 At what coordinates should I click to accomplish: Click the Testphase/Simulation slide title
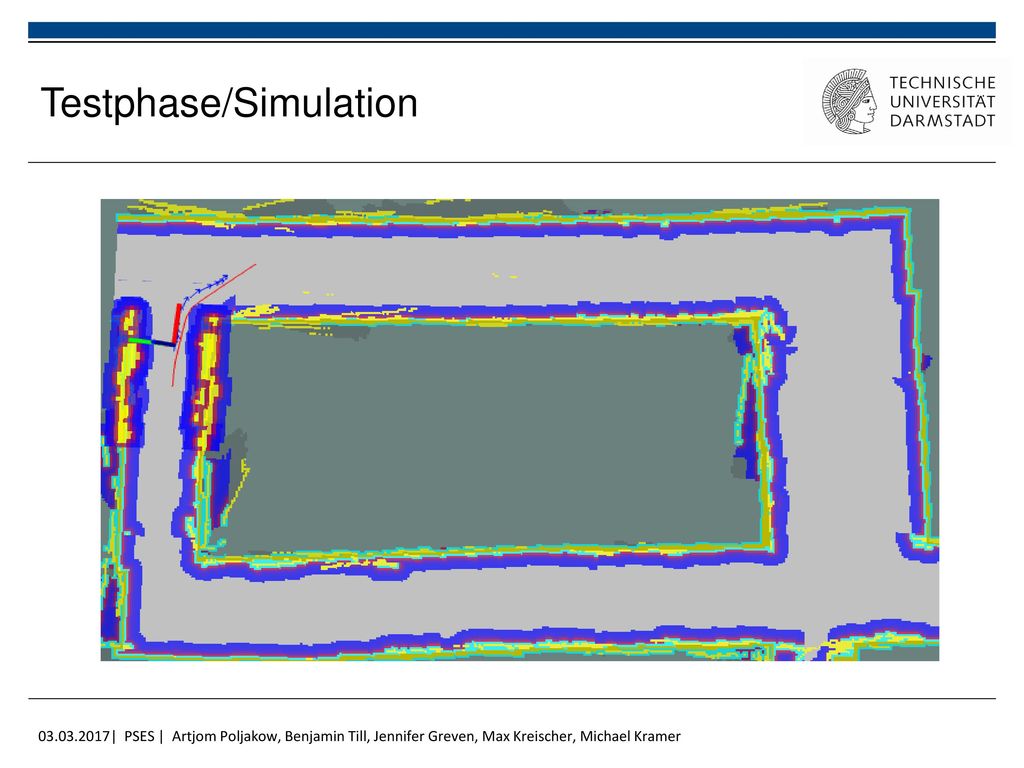229,104
